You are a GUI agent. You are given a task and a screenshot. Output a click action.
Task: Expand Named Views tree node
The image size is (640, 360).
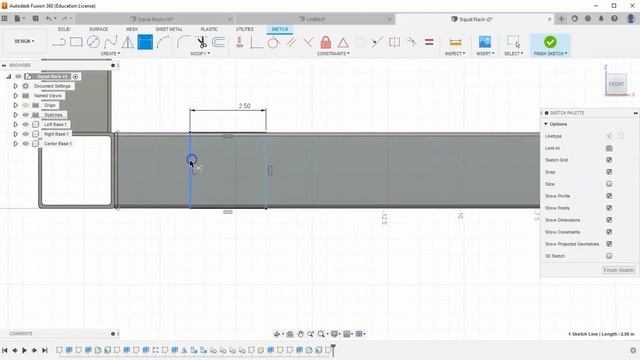pos(16,96)
